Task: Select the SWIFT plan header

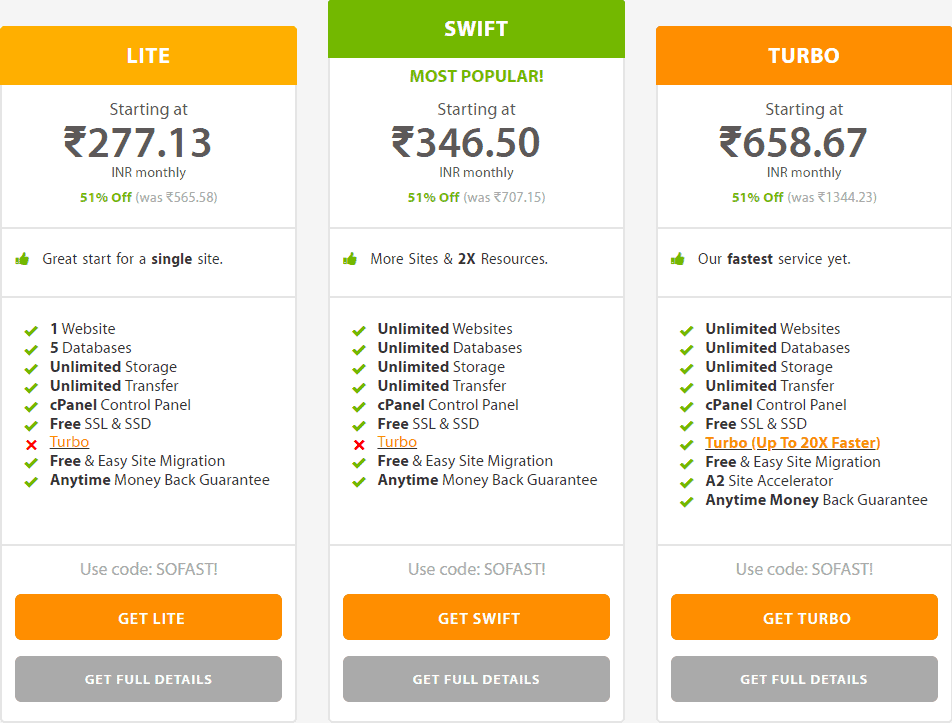Action: pos(476,29)
